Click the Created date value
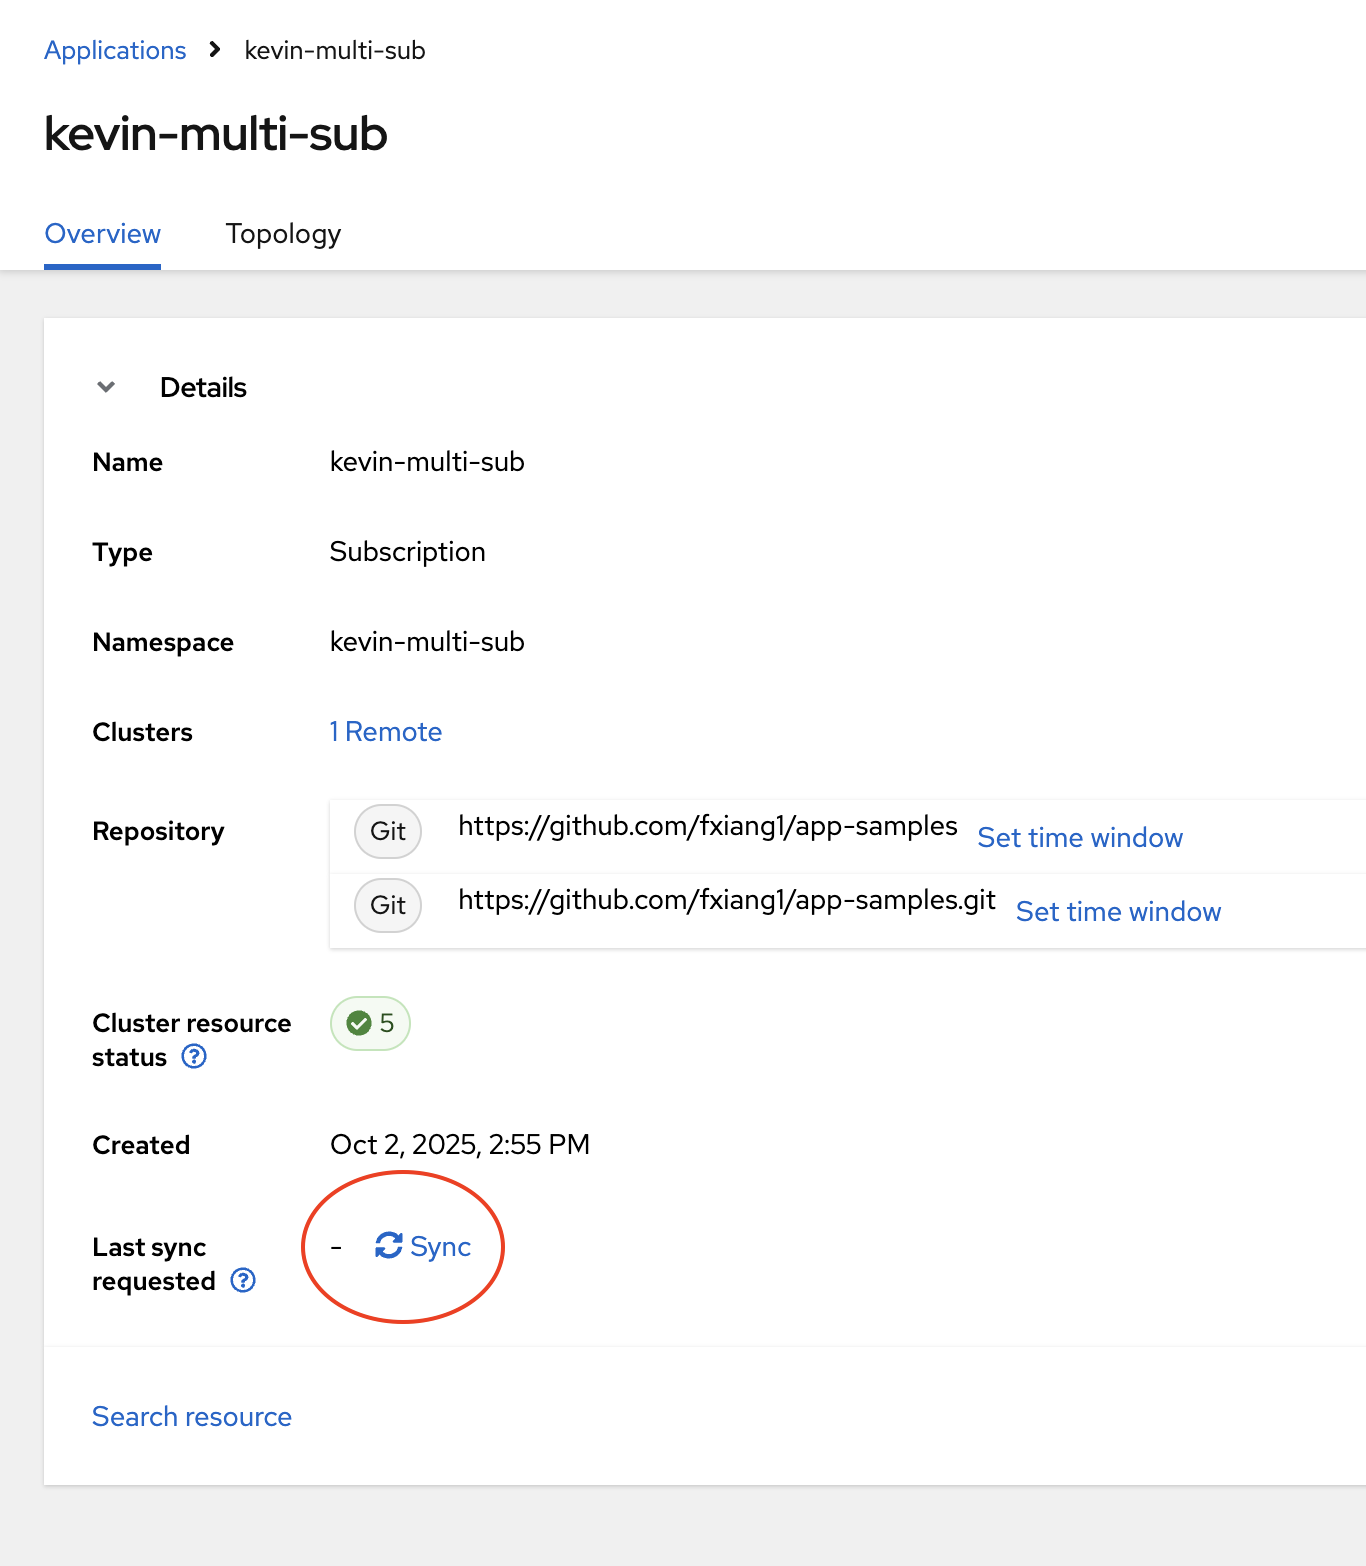Image resolution: width=1366 pixels, height=1566 pixels. point(460,1144)
